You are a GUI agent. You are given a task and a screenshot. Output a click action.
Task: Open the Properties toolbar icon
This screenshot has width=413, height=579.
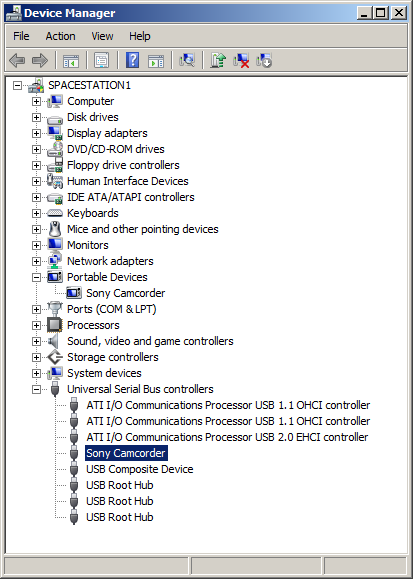pyautogui.click(x=102, y=60)
